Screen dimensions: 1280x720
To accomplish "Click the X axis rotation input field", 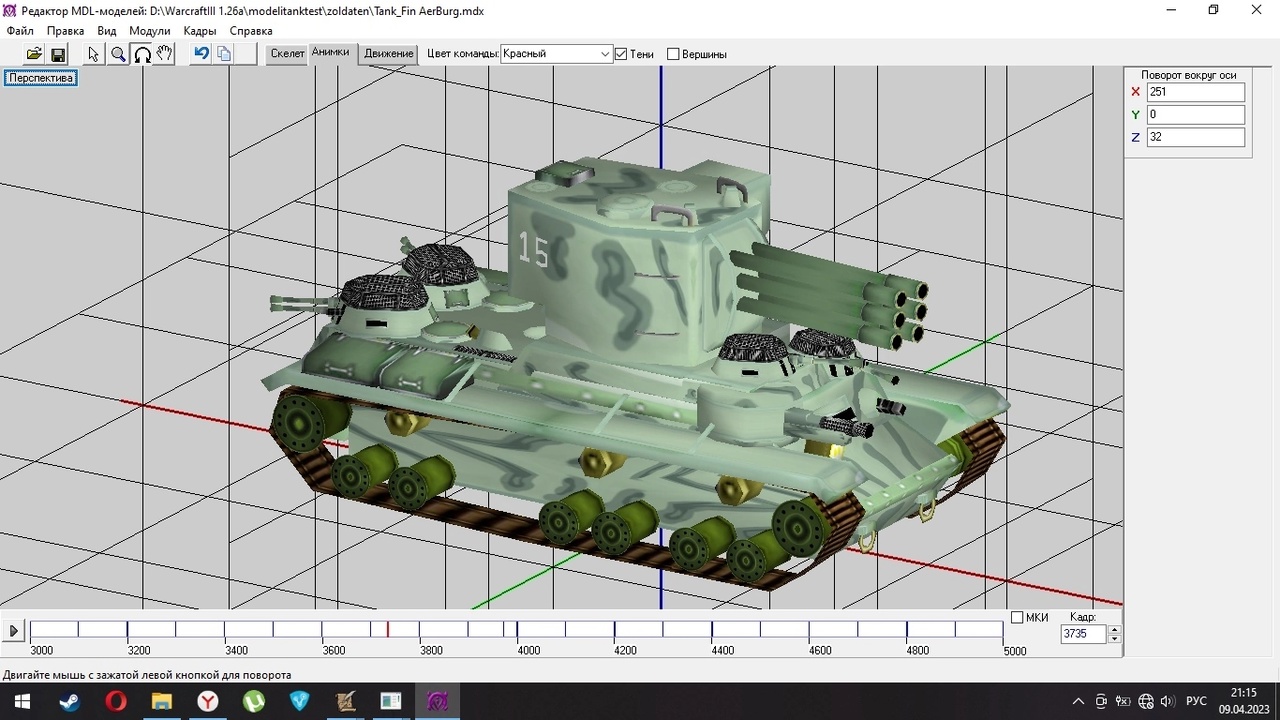I will point(1195,92).
